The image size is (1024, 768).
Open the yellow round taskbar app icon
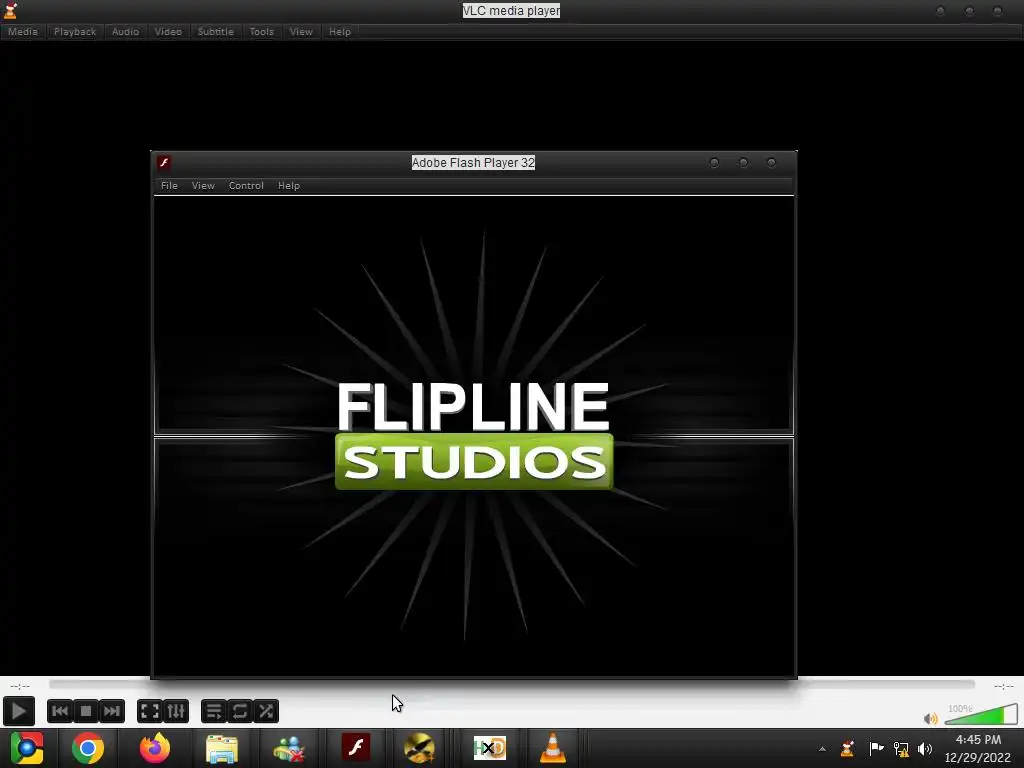click(419, 748)
